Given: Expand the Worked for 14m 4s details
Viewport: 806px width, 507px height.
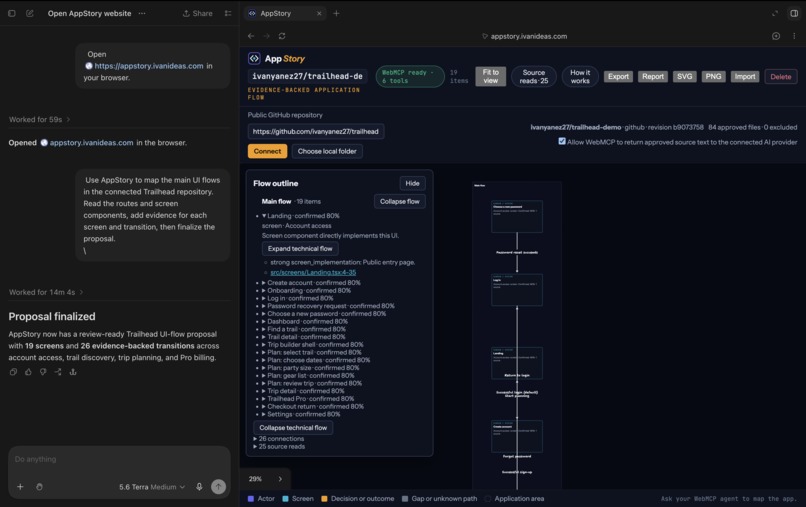Looking at the screenshot, I should pos(46,292).
